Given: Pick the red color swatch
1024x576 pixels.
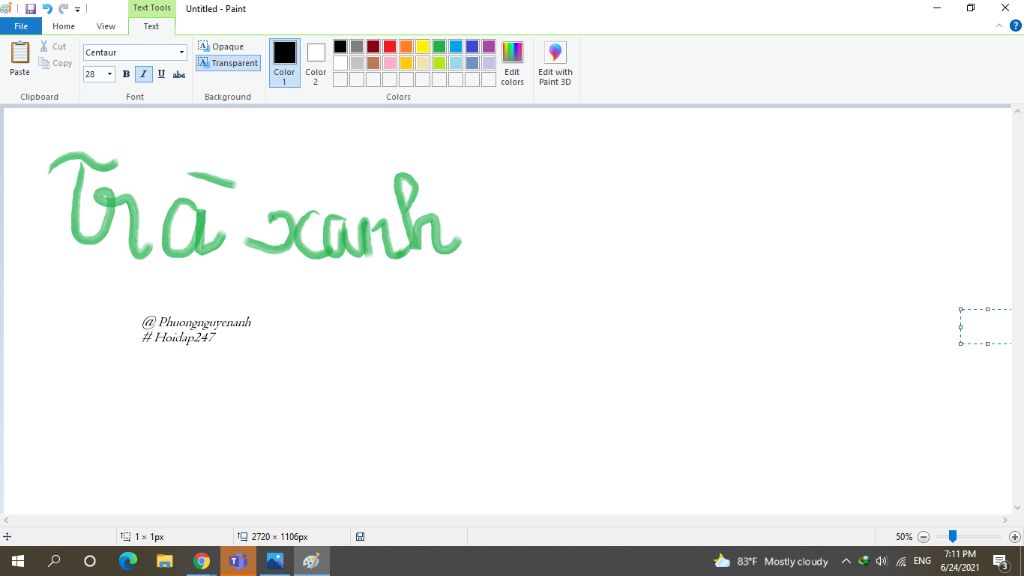Looking at the screenshot, I should (x=390, y=46).
